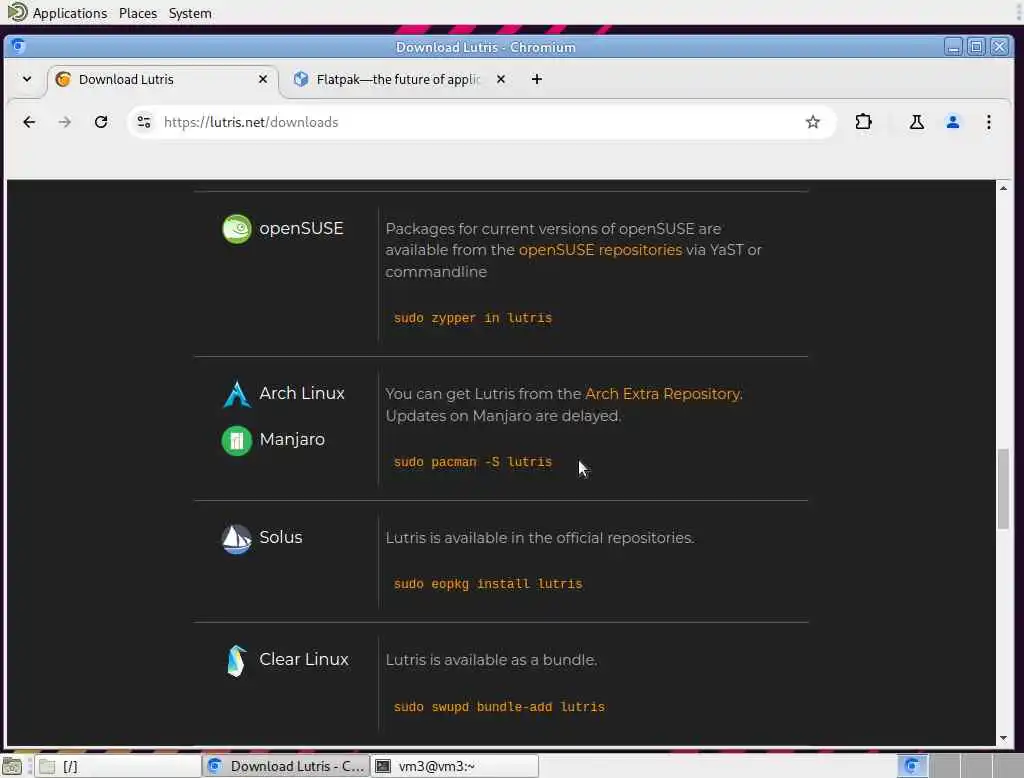Switch to the Download Lutris tab
Viewport: 1024px width, 778px height.
click(x=163, y=80)
